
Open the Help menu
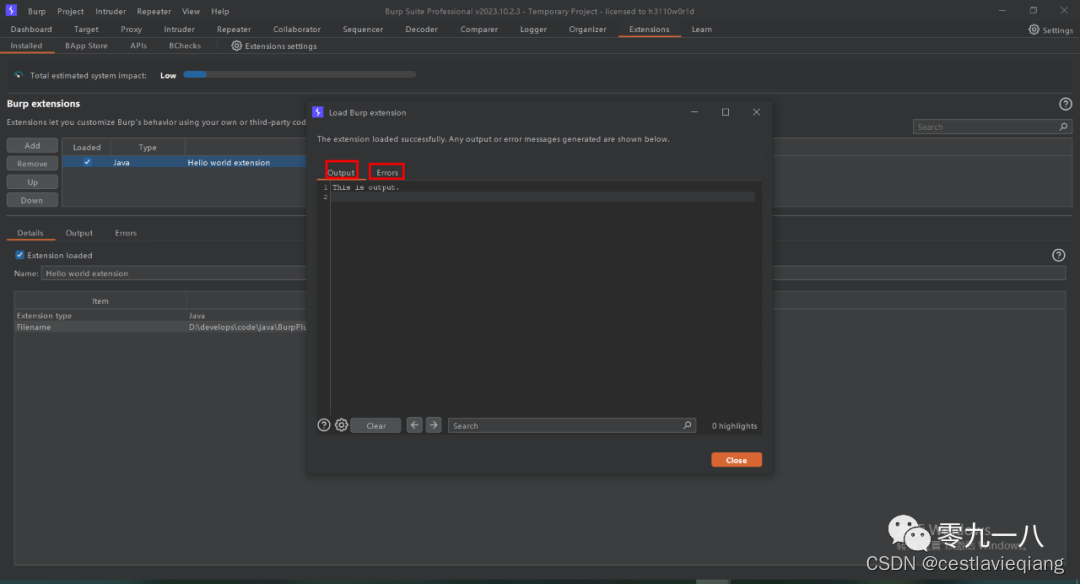220,11
